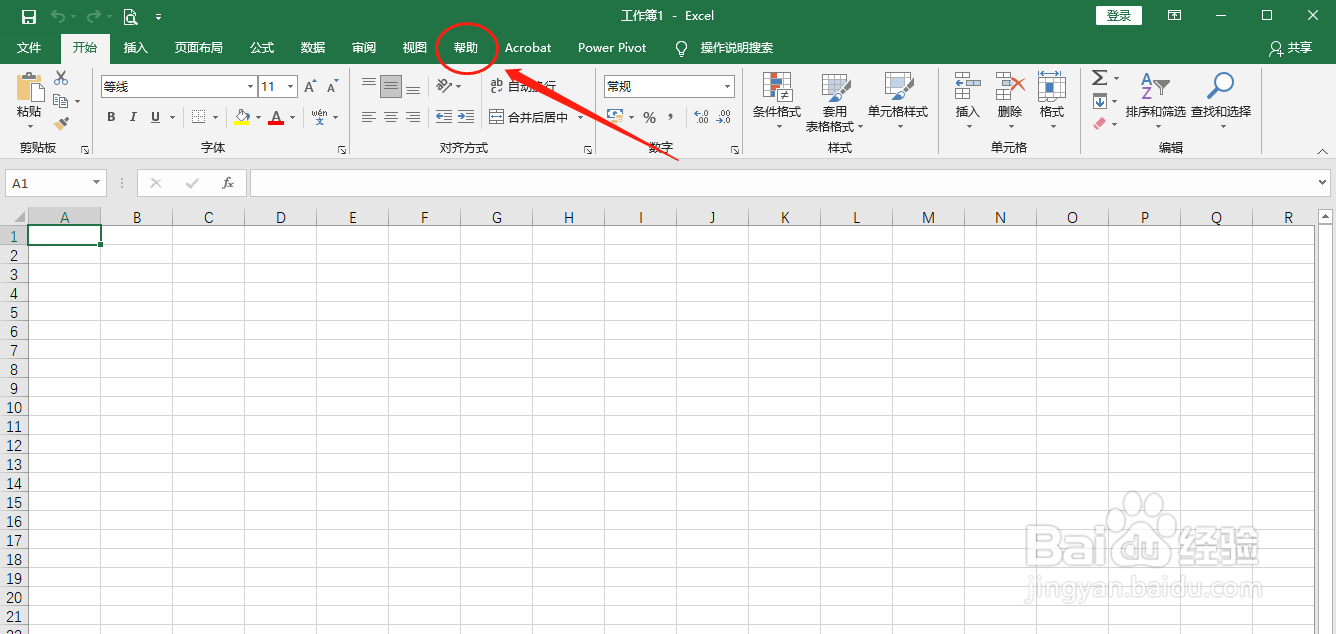Click the decrease indent icon

tap(444, 117)
